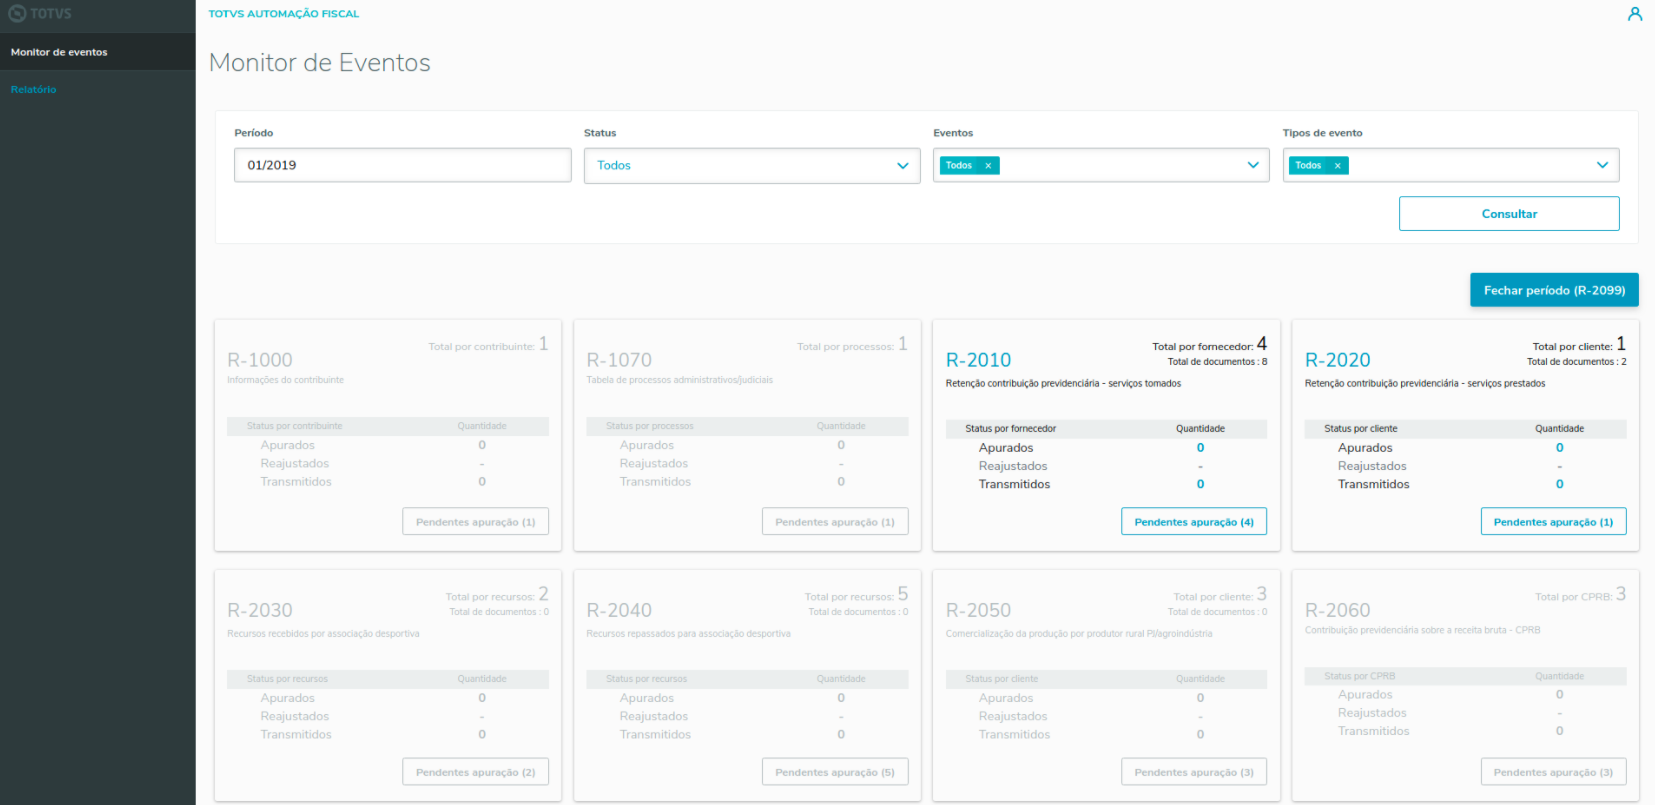Expand the Tipos de evento dropdown arrow
The width and height of the screenshot is (1655, 805).
click(x=1602, y=166)
